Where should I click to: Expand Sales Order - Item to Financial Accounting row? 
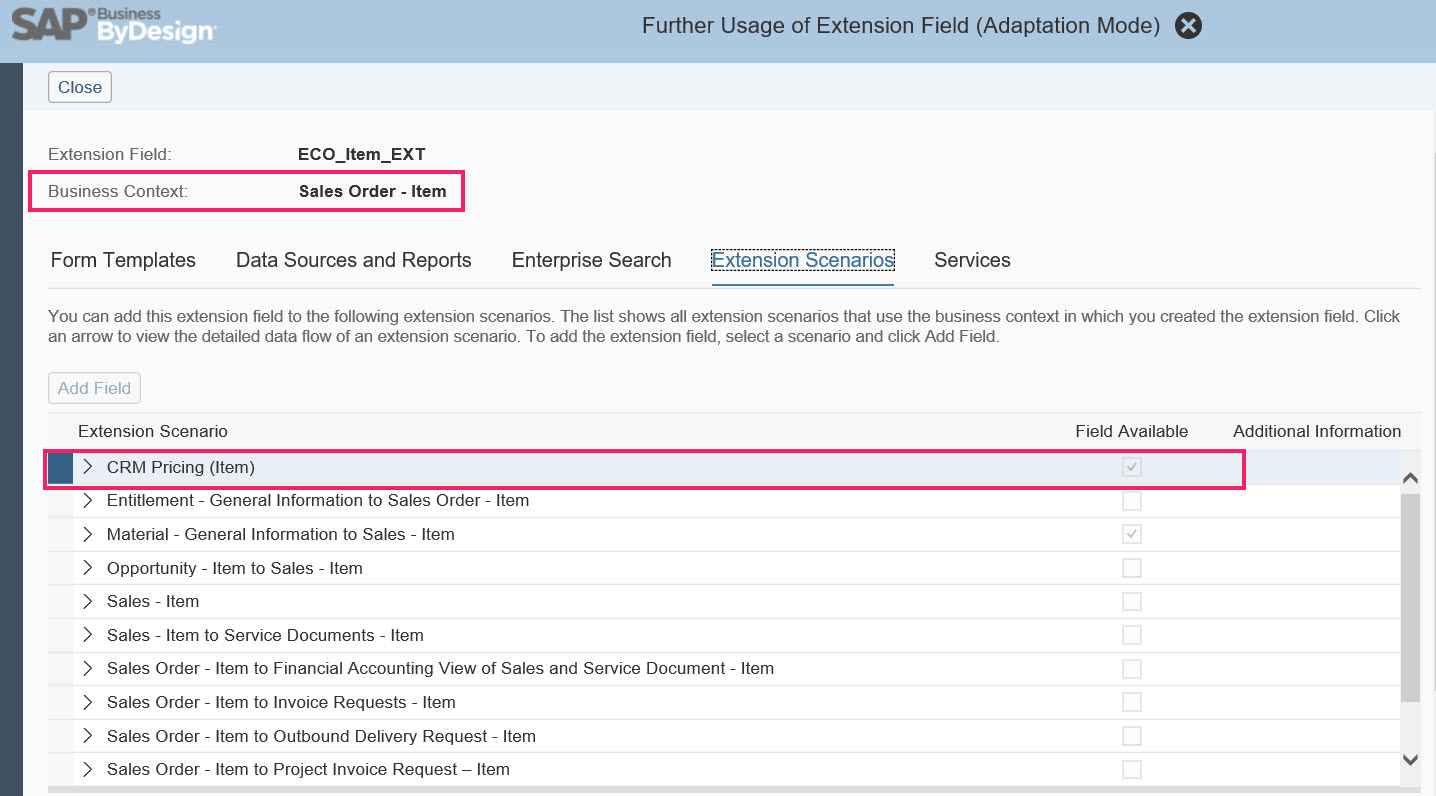88,668
